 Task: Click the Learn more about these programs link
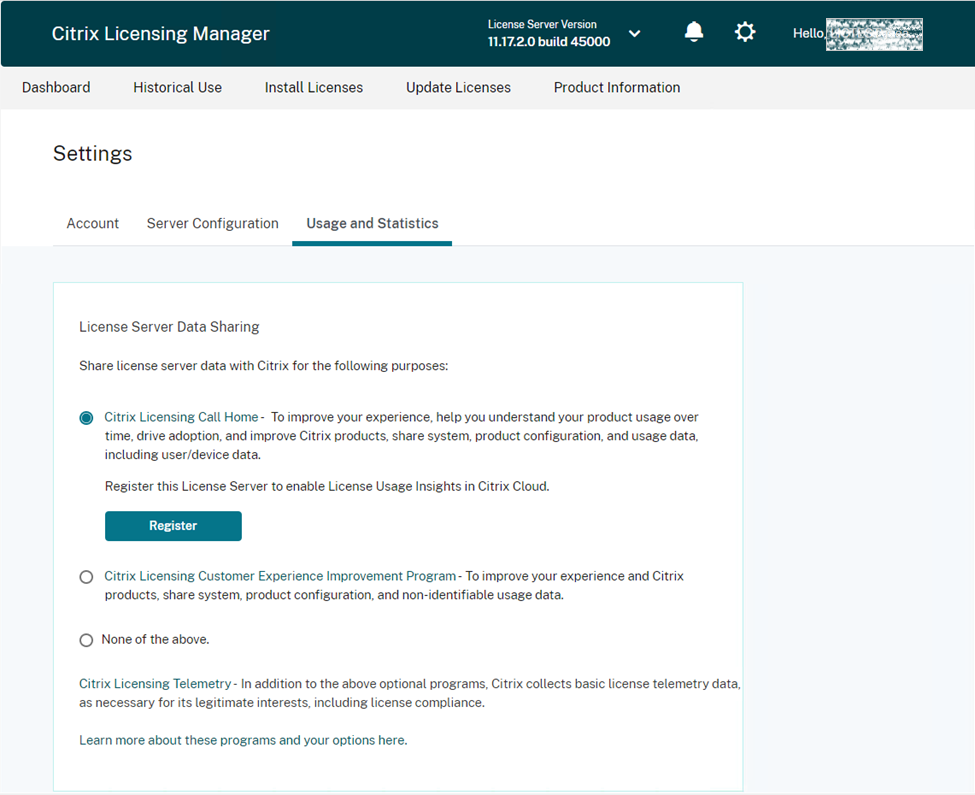[243, 740]
